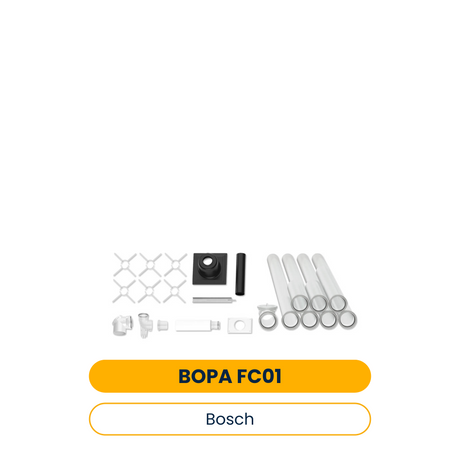Viewport: 460px width, 460px height.
Task: Click the rightmost tube opening in back row
Action: pos(338,304)
